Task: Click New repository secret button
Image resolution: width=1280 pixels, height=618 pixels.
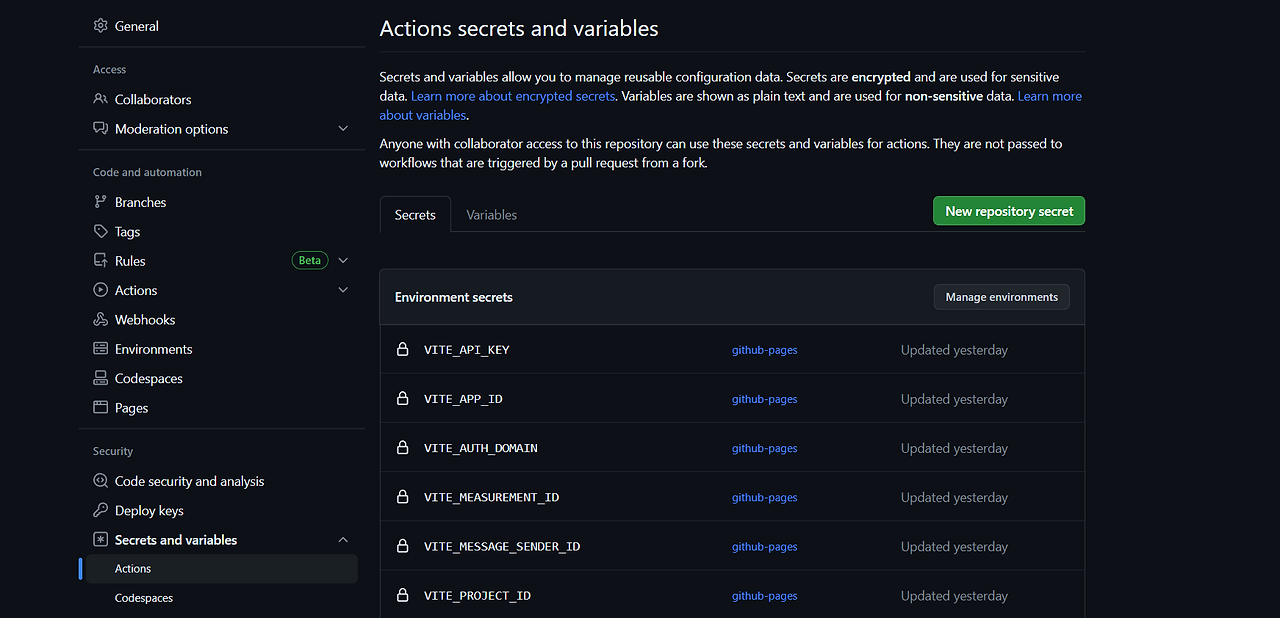Action: pos(1009,211)
